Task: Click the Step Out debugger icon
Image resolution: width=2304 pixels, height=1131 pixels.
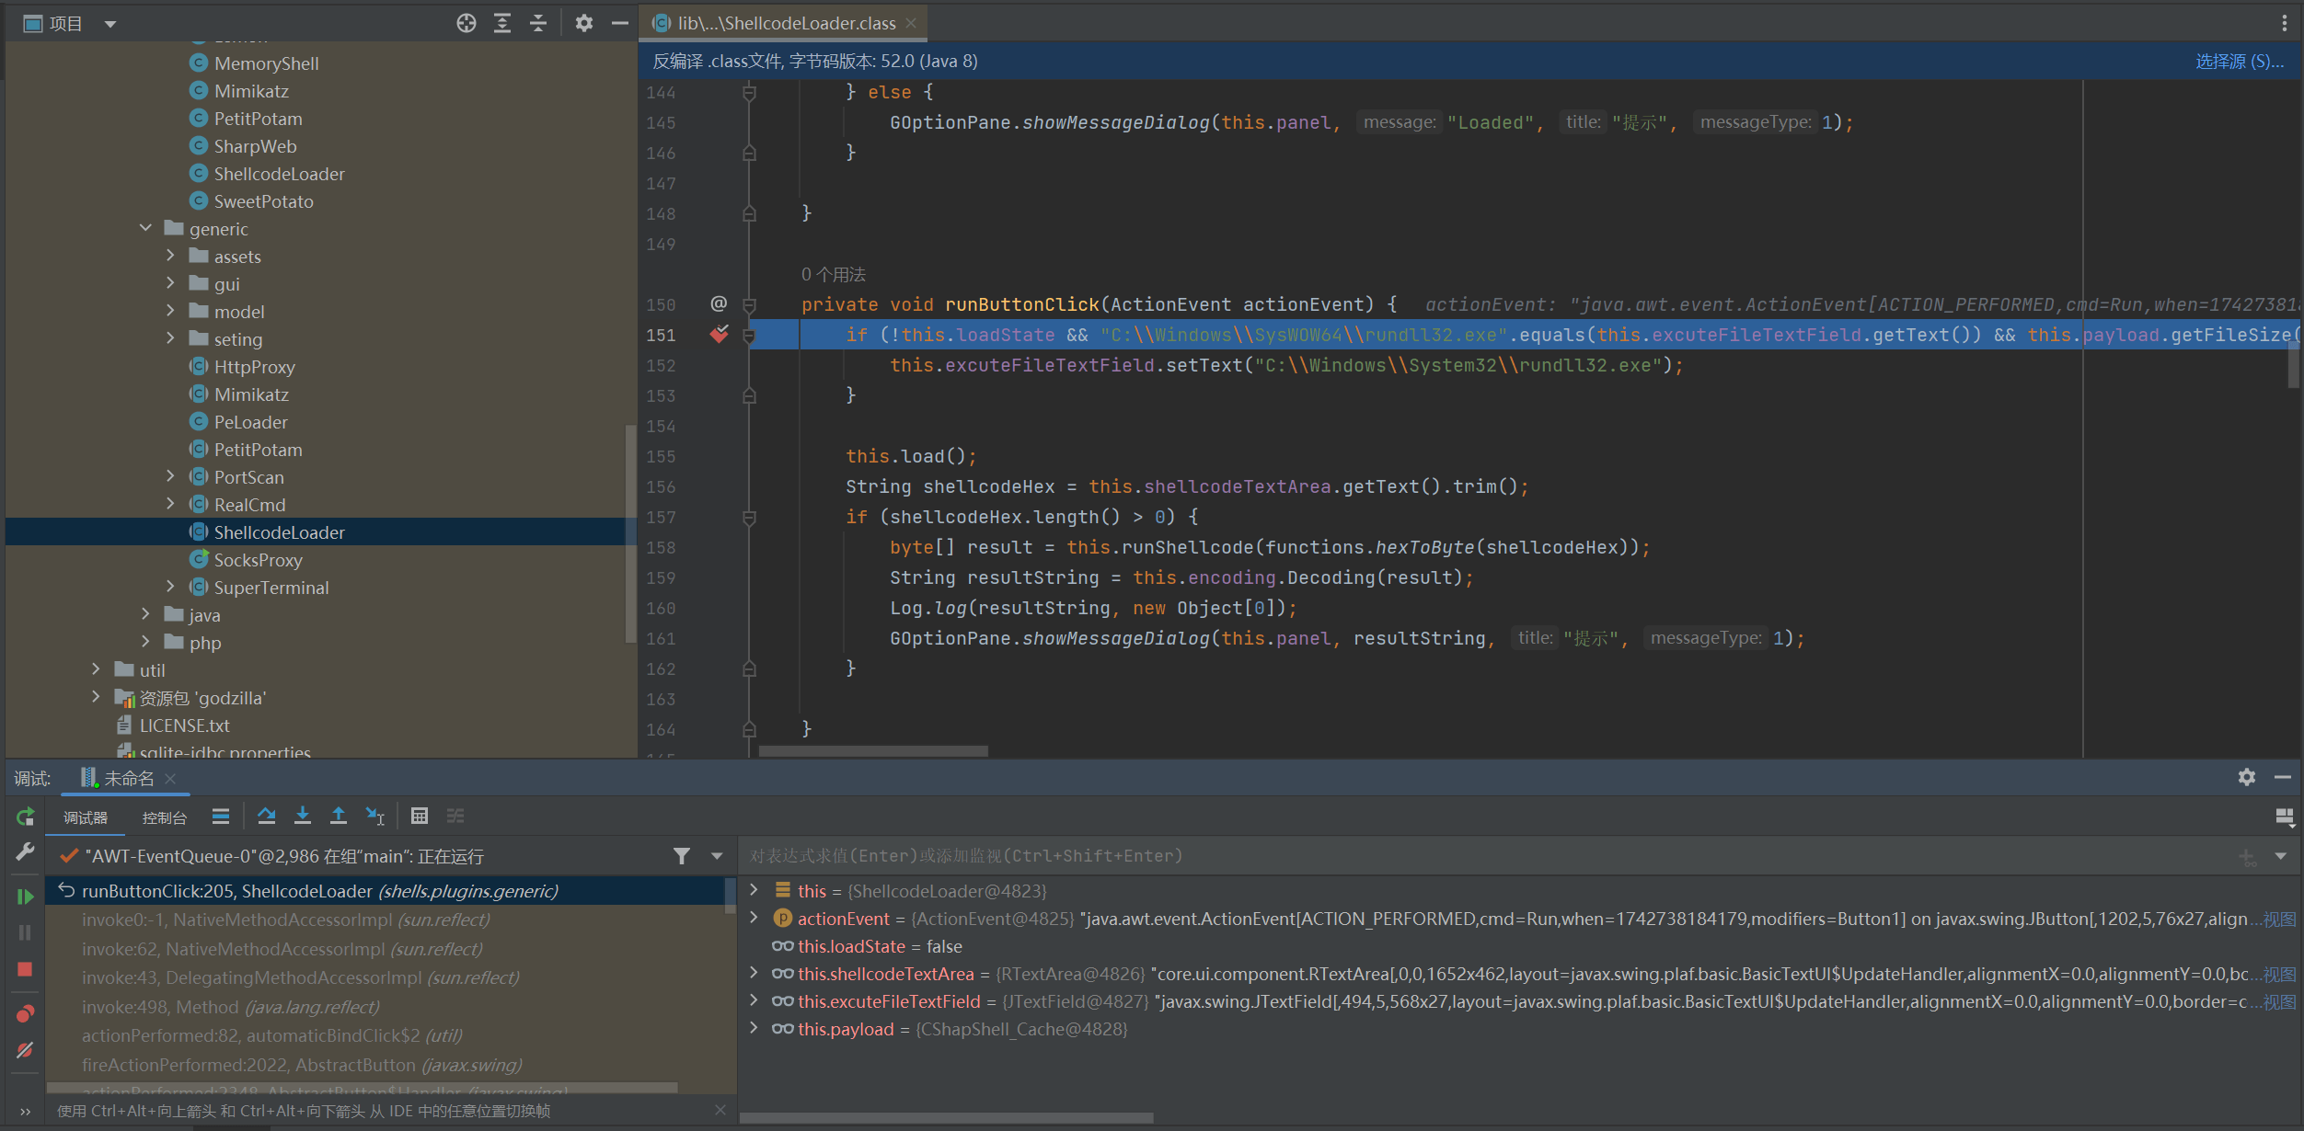Action: (x=338, y=816)
